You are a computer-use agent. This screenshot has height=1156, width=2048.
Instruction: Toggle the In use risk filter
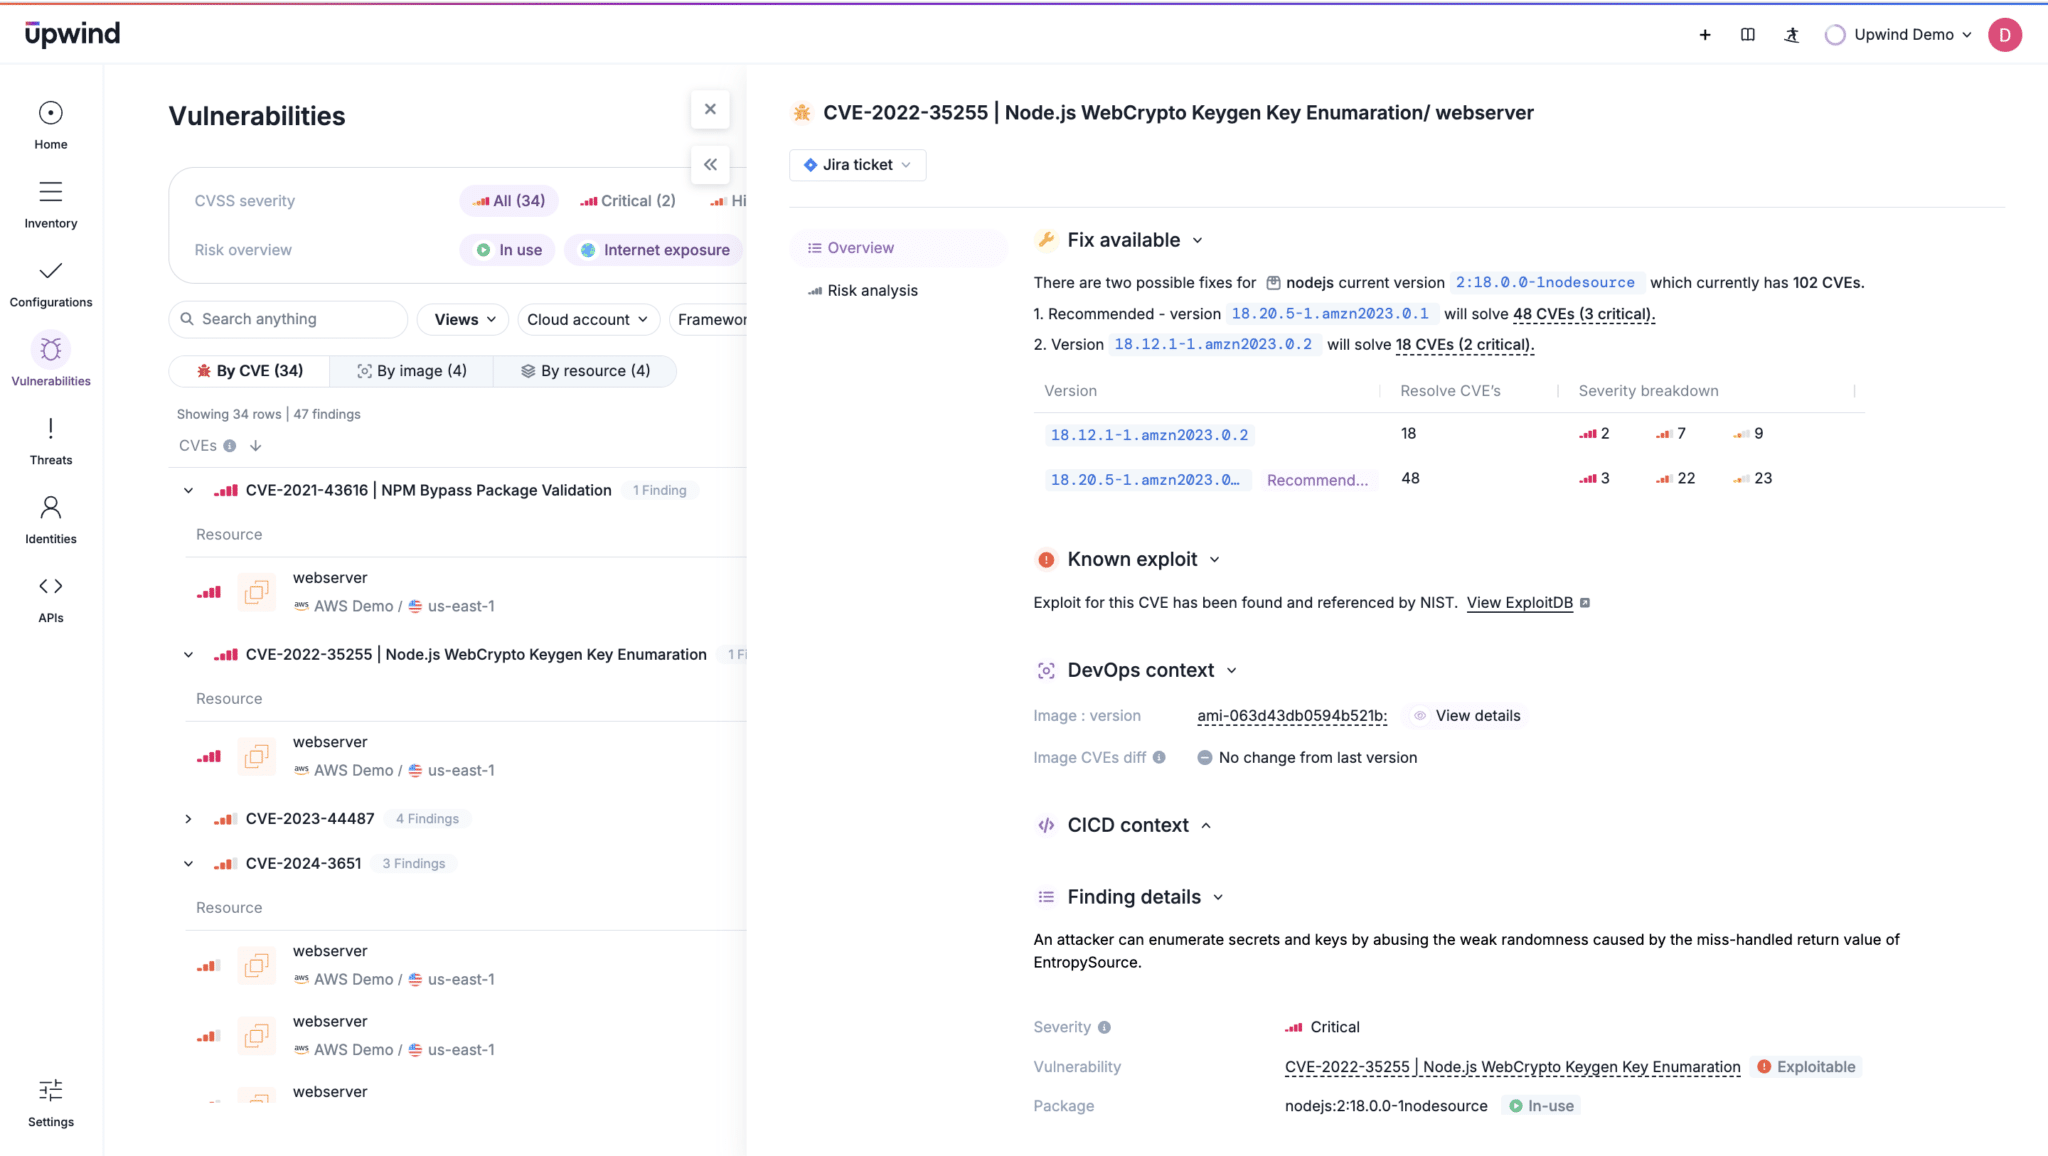point(509,250)
